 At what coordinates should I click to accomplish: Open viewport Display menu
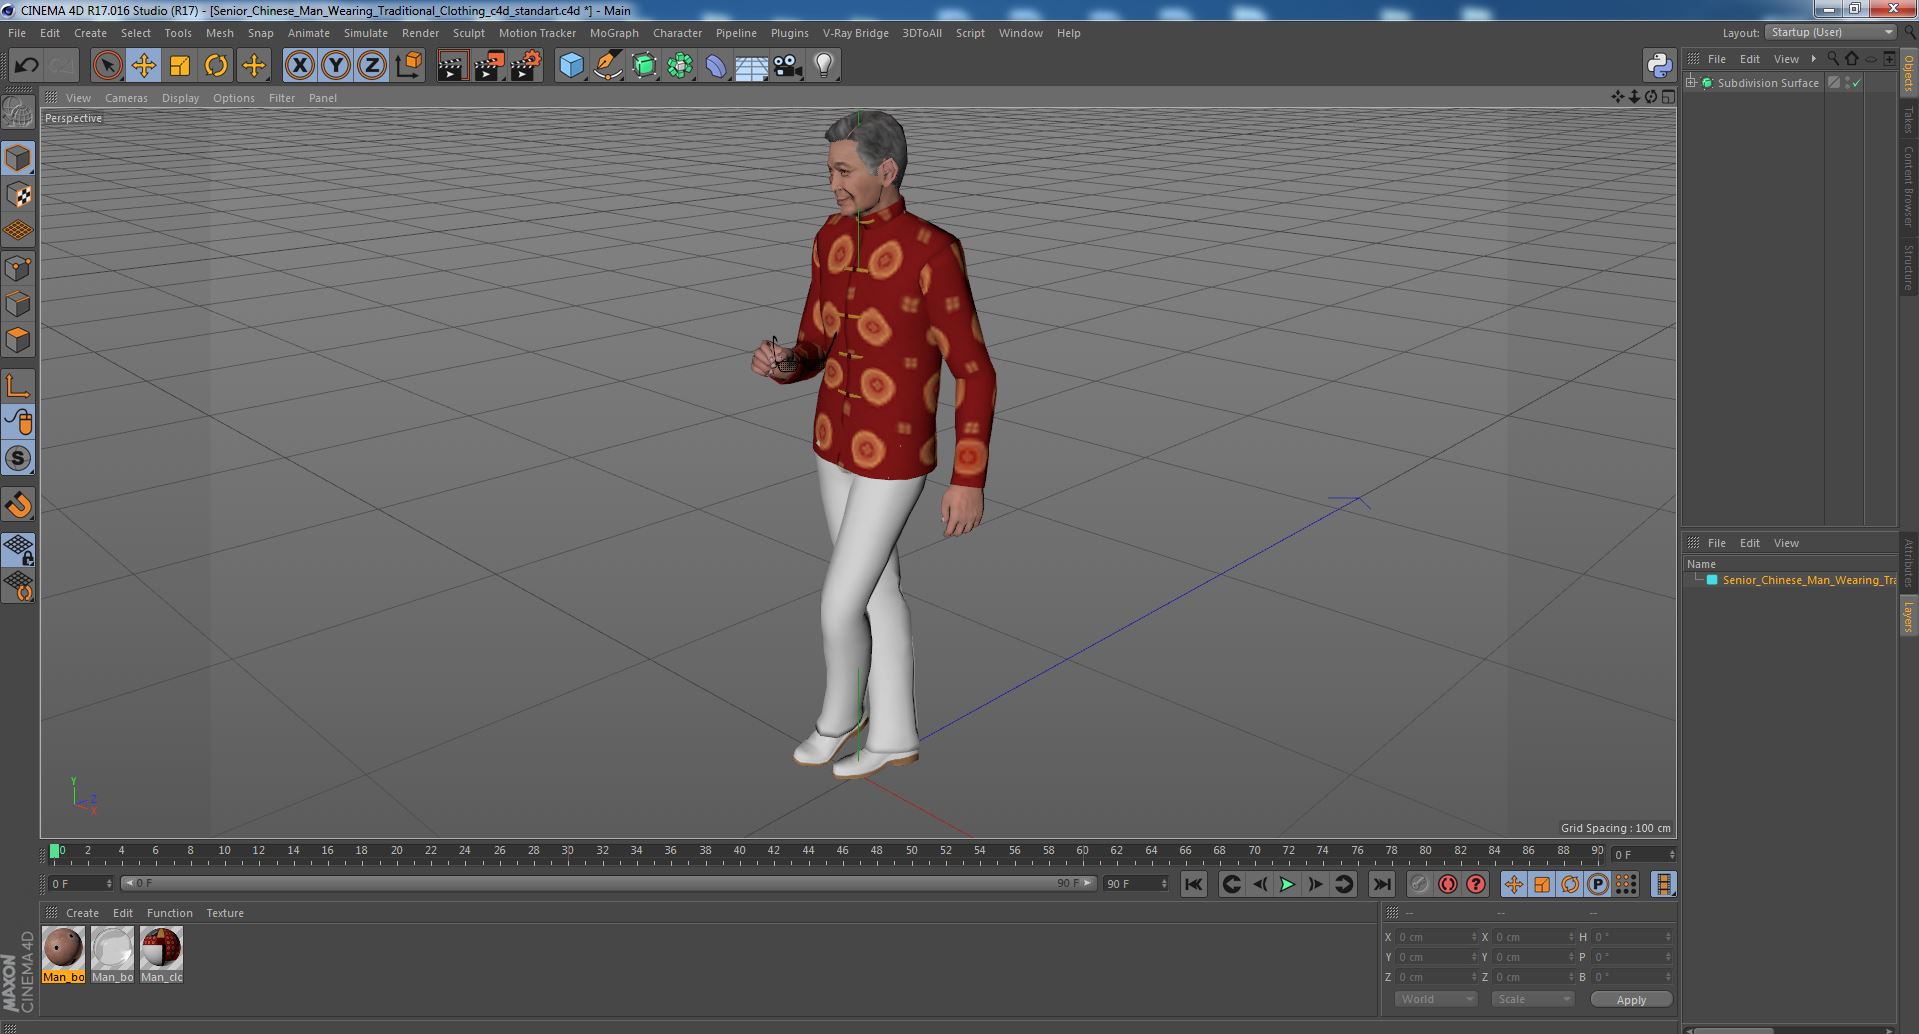coord(180,98)
